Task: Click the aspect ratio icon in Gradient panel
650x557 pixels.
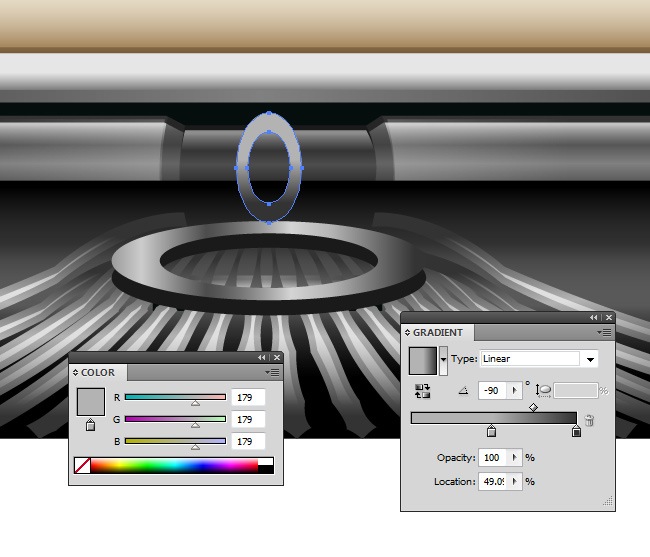Action: click(544, 391)
